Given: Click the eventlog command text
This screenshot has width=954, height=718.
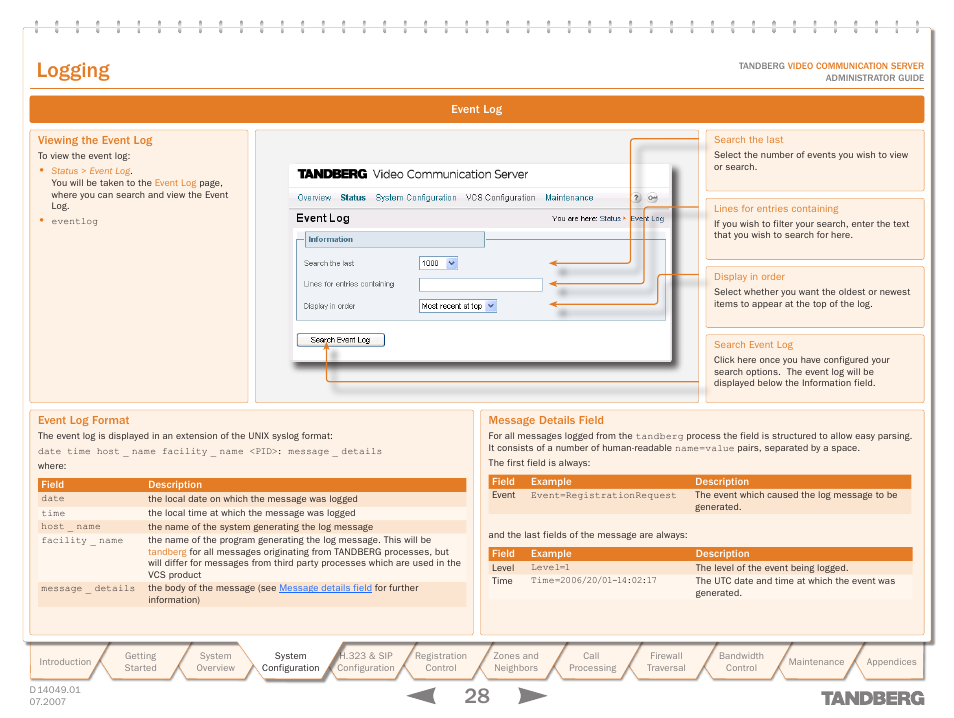Looking at the screenshot, I should 74,221.
